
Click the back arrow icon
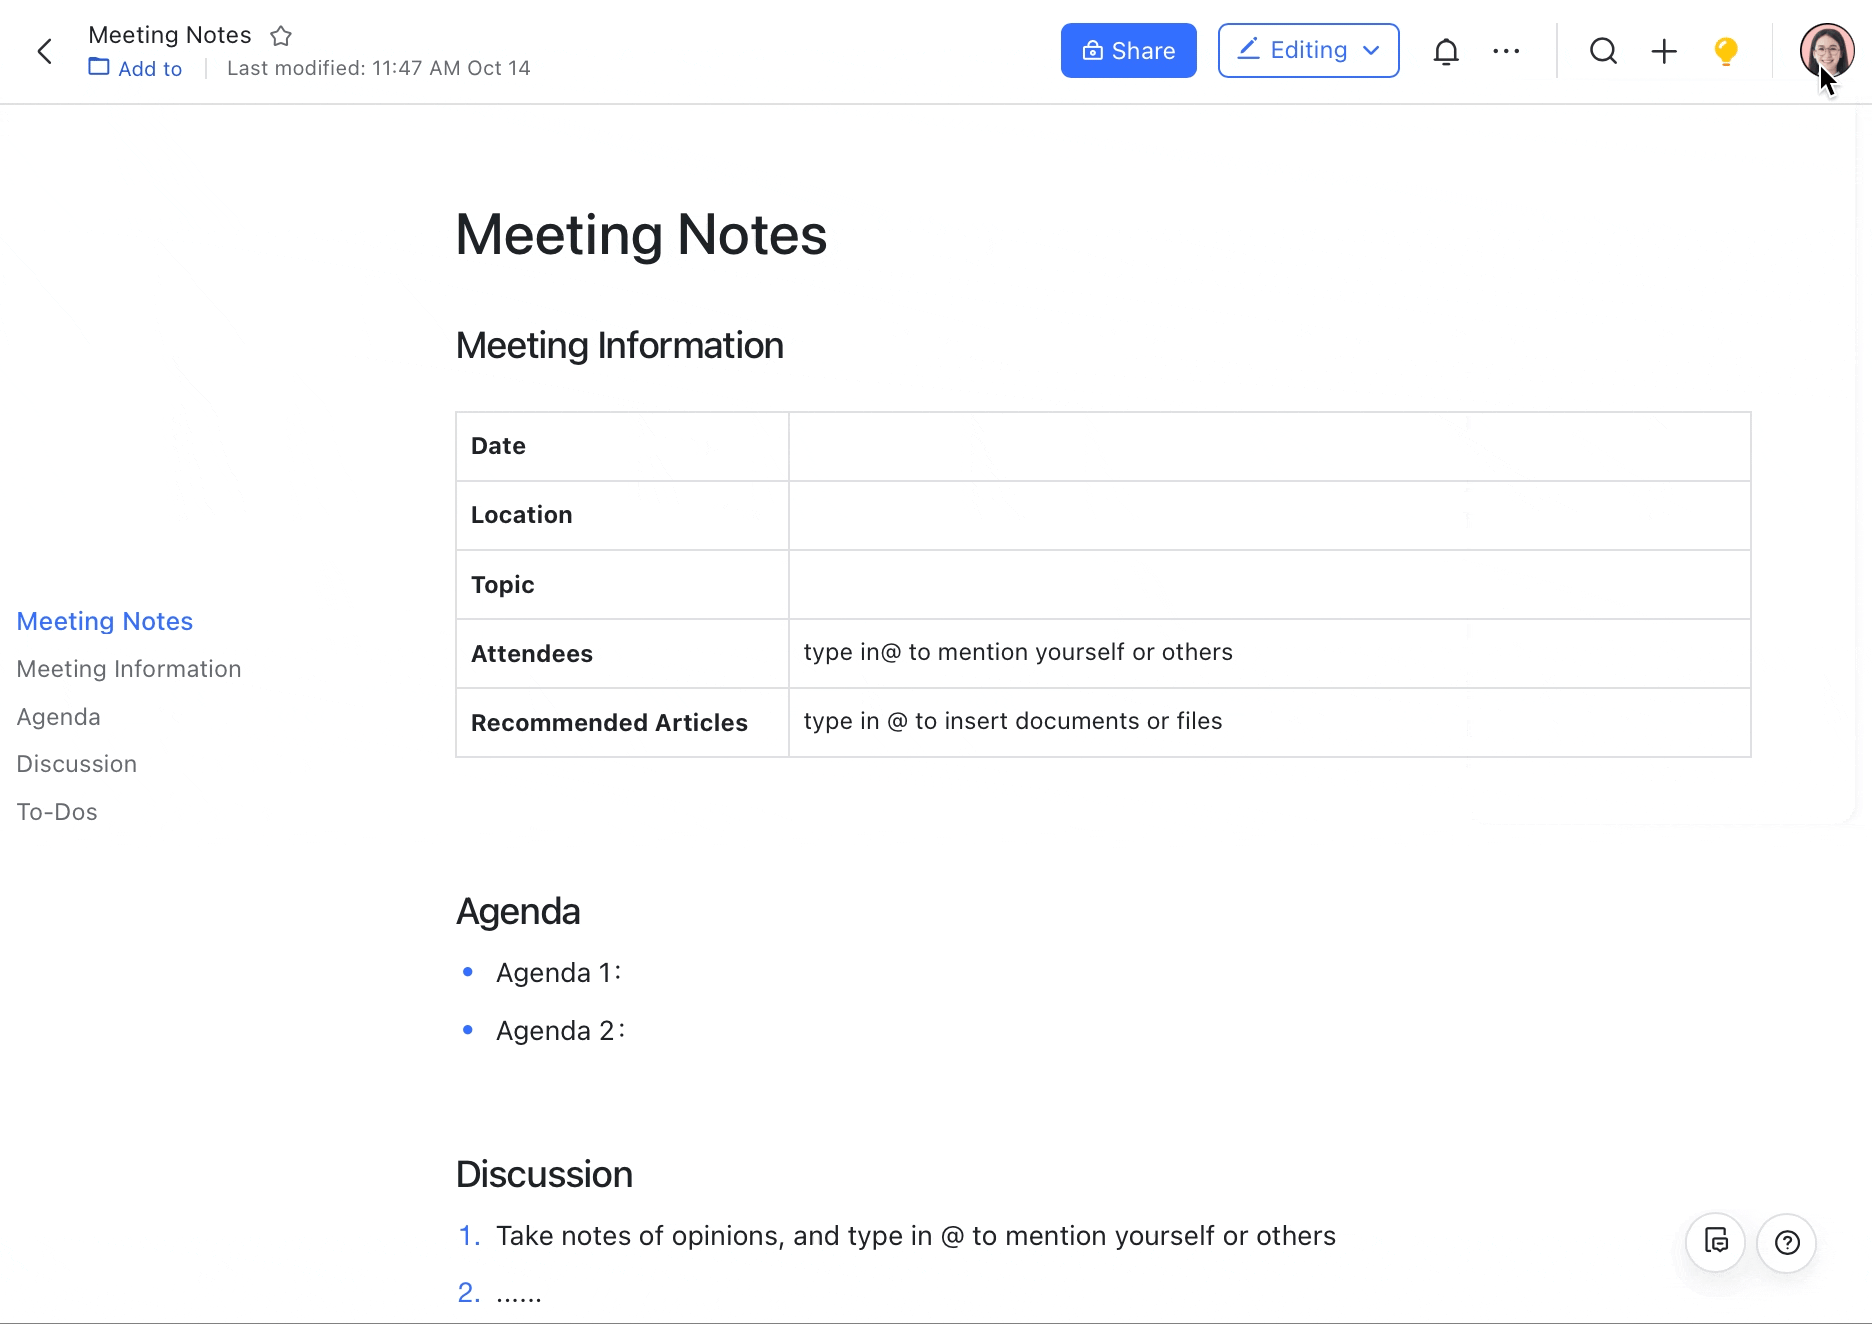(45, 51)
